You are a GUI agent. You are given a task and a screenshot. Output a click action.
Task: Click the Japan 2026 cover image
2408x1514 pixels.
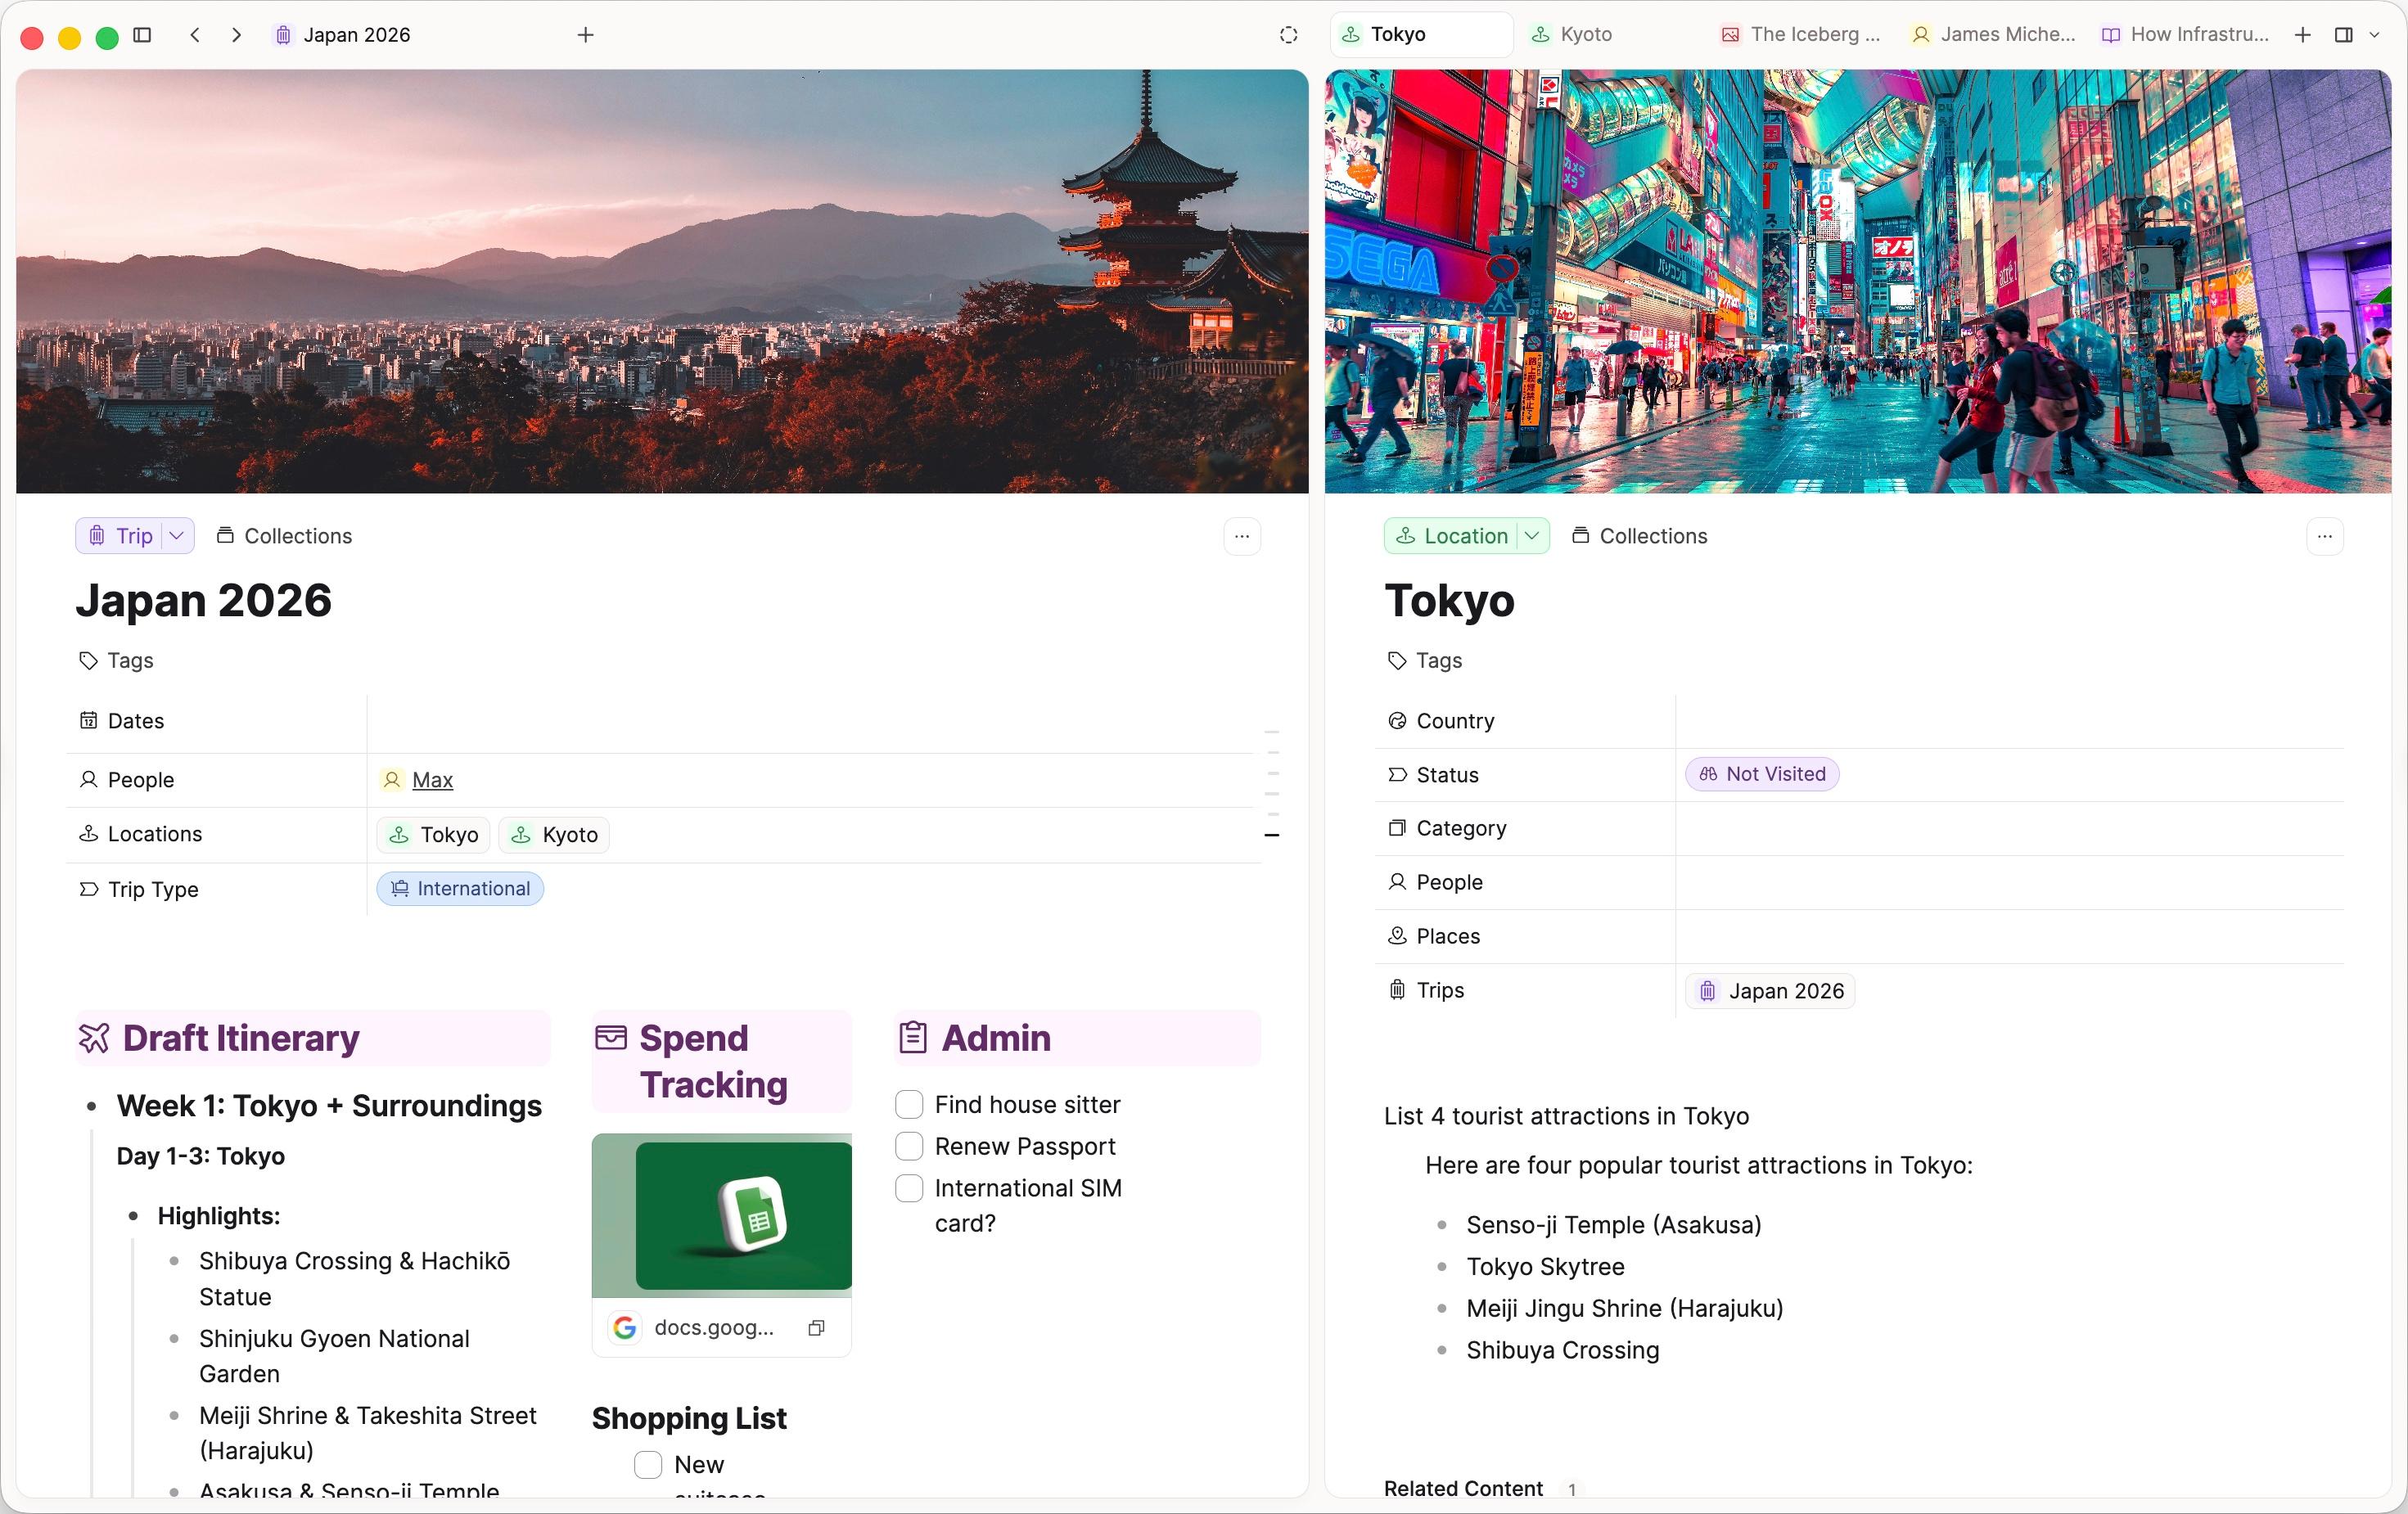point(662,281)
